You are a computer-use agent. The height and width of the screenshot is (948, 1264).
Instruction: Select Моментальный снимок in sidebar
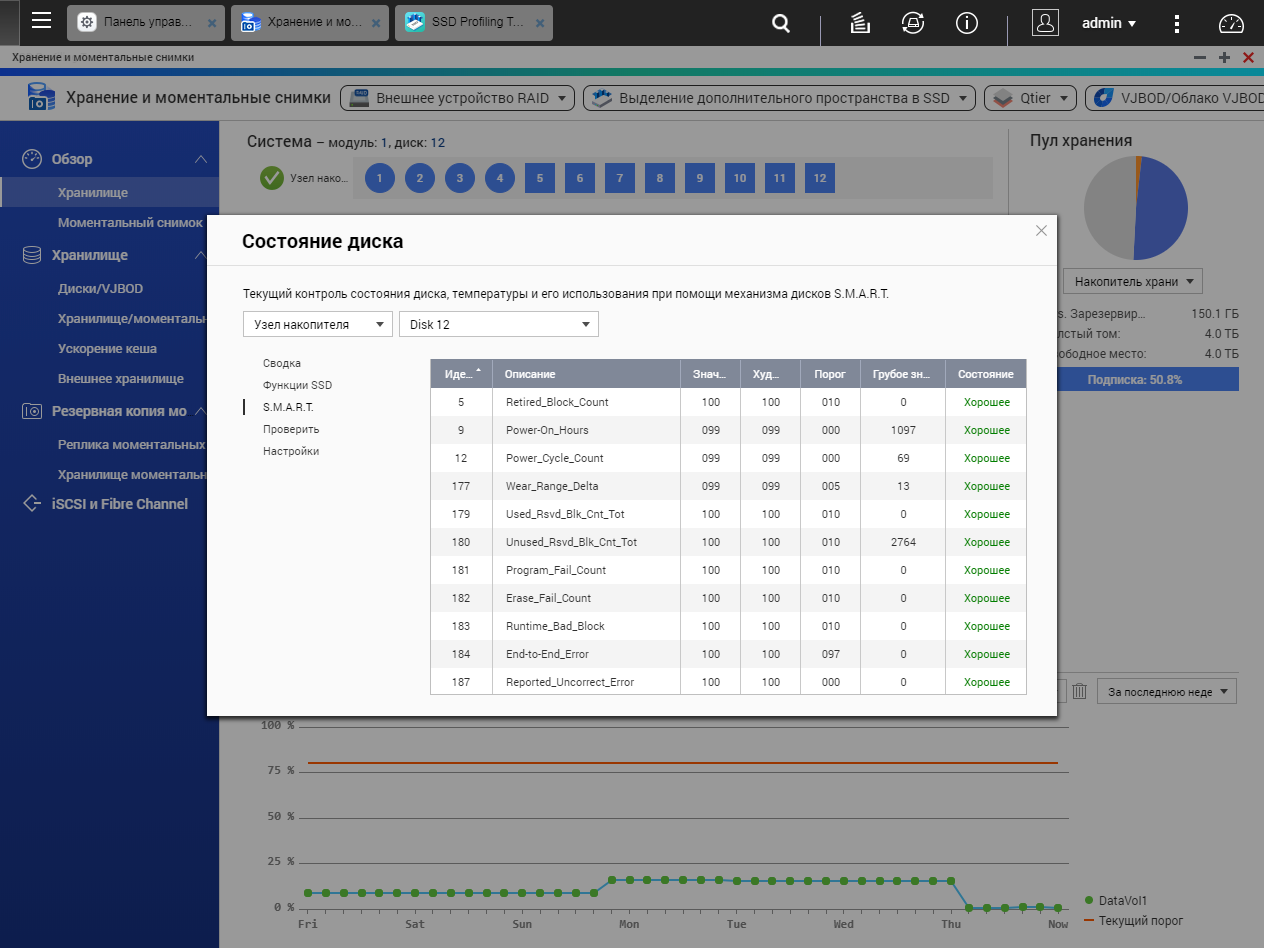click(x=130, y=222)
